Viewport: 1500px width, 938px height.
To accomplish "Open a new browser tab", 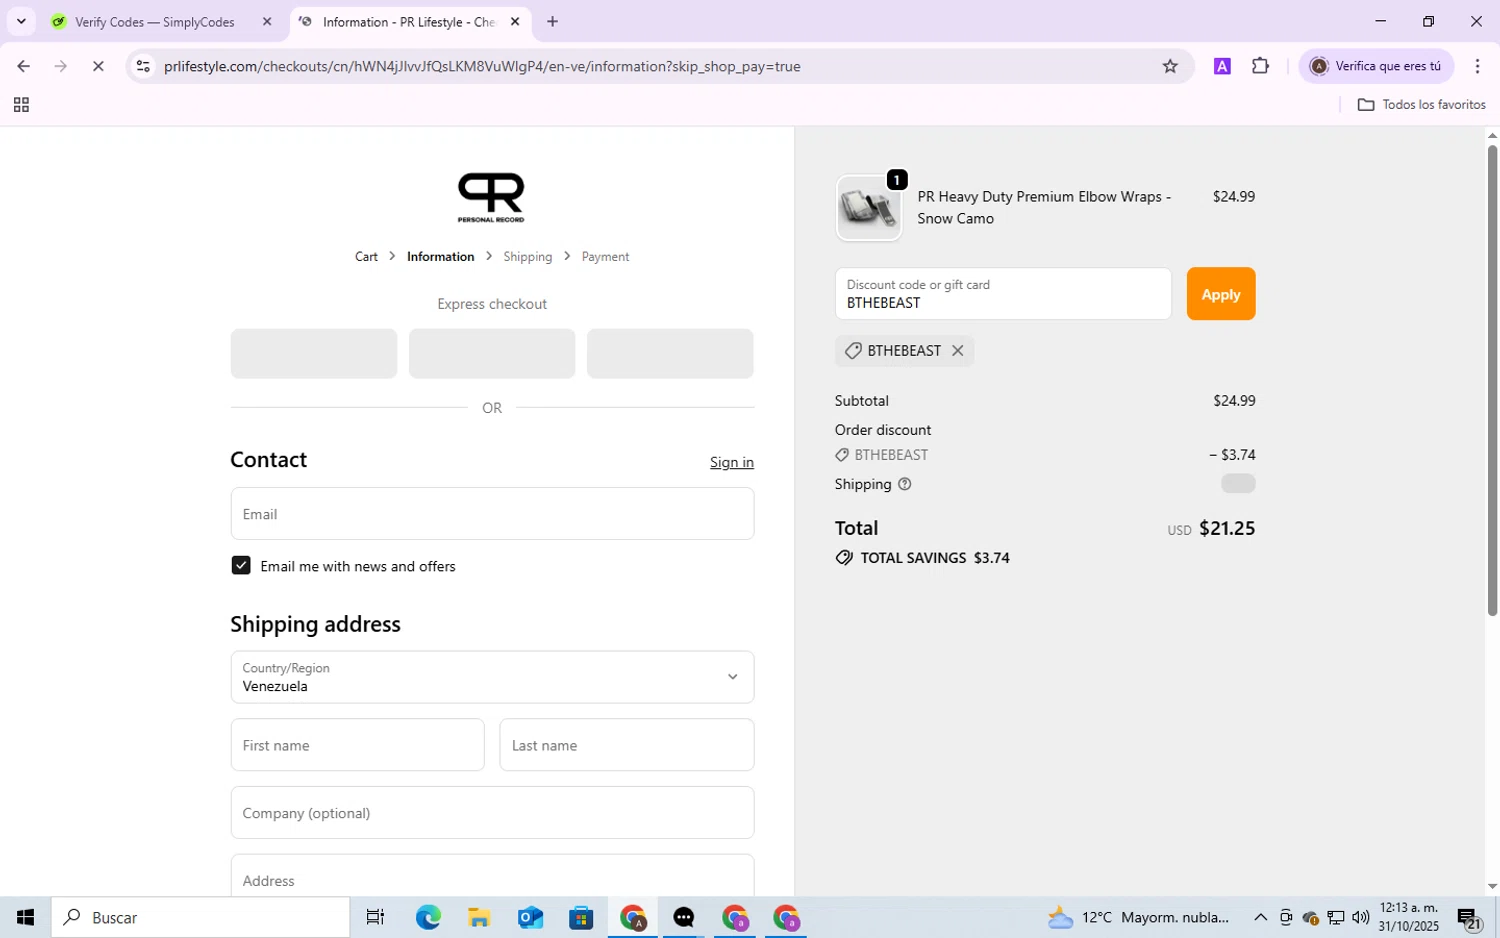I will pyautogui.click(x=552, y=21).
